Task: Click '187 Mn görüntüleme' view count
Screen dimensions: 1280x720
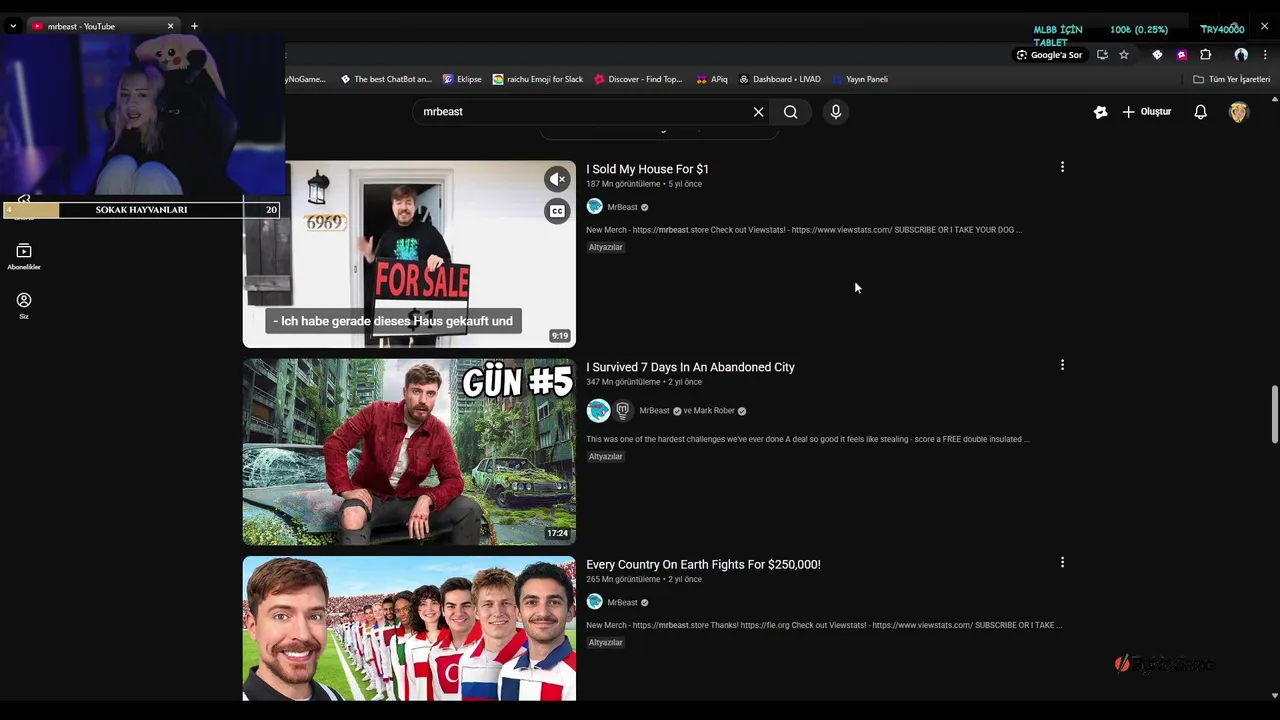Action: 623,184
